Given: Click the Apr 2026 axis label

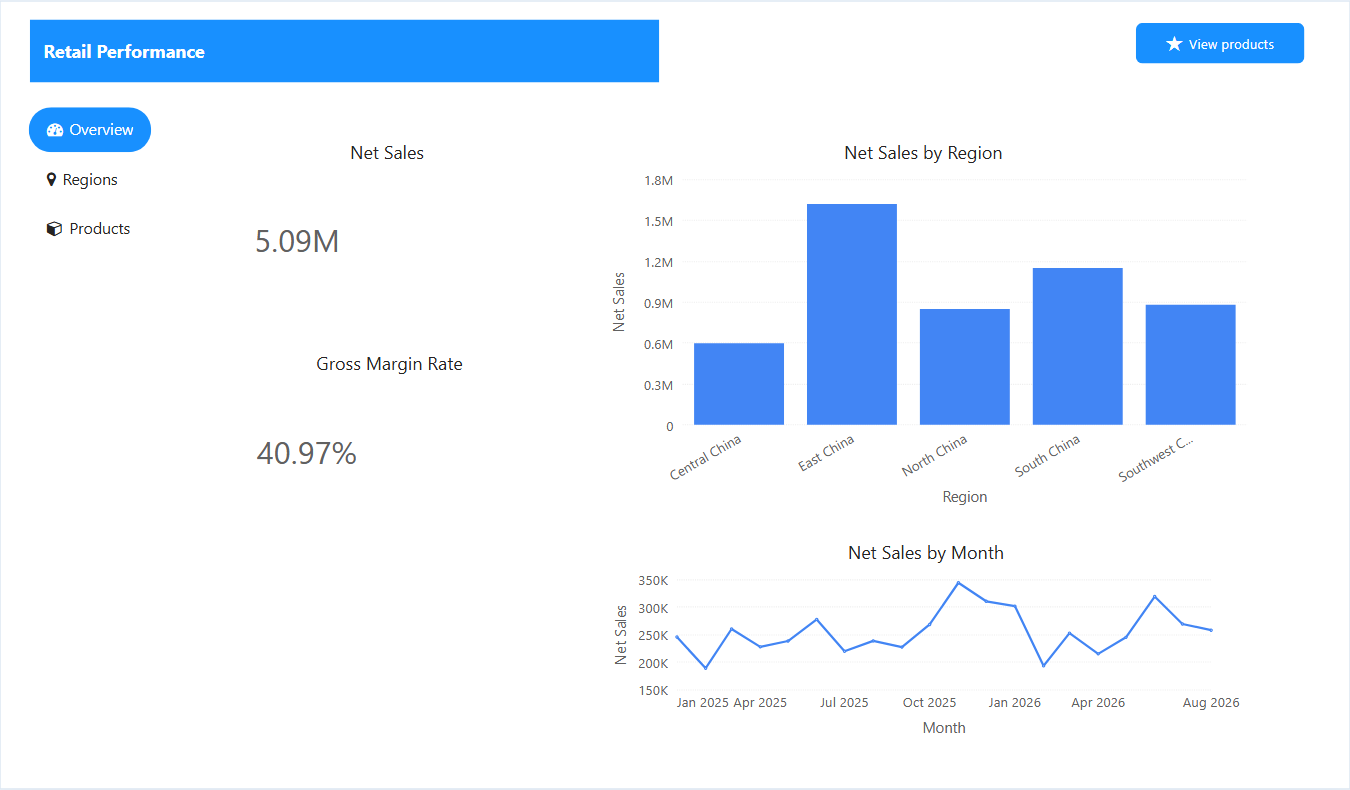Looking at the screenshot, I should click(x=1098, y=703).
